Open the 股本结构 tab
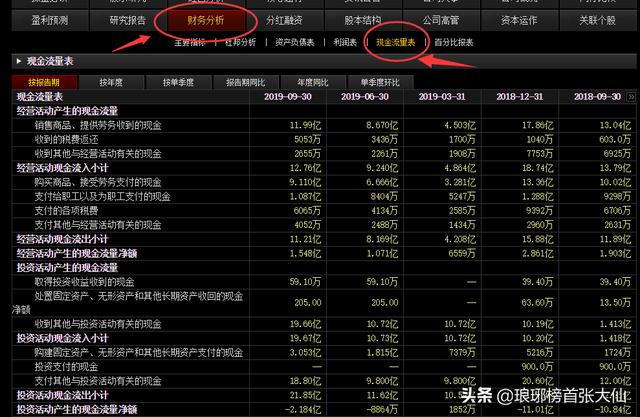Screen dimensions: 640x417 362,20
